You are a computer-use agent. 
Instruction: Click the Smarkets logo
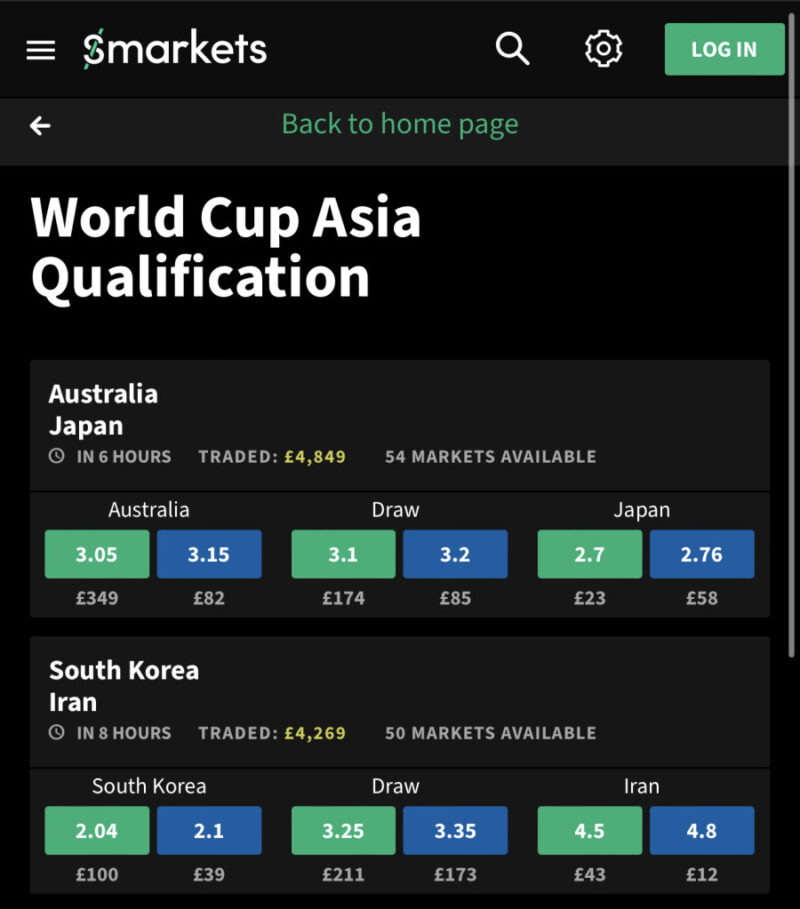click(x=175, y=49)
